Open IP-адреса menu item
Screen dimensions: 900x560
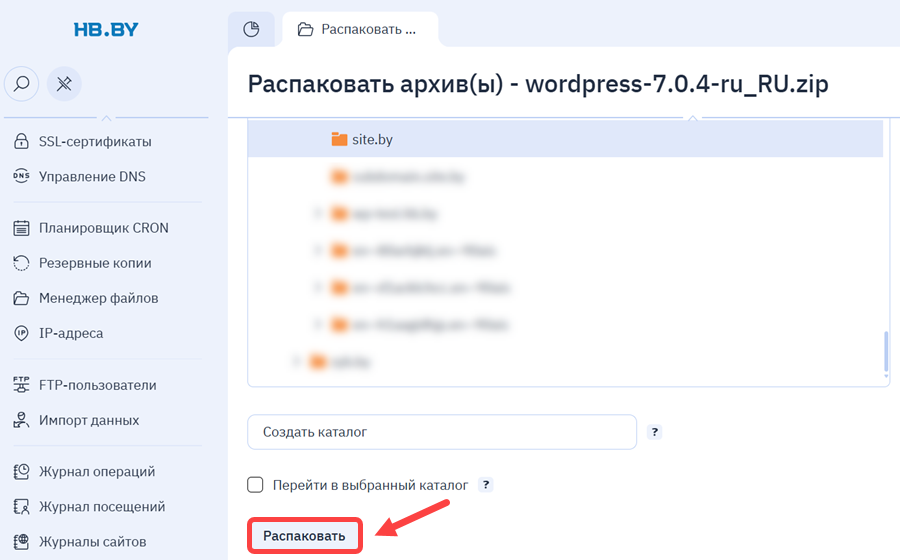71,333
